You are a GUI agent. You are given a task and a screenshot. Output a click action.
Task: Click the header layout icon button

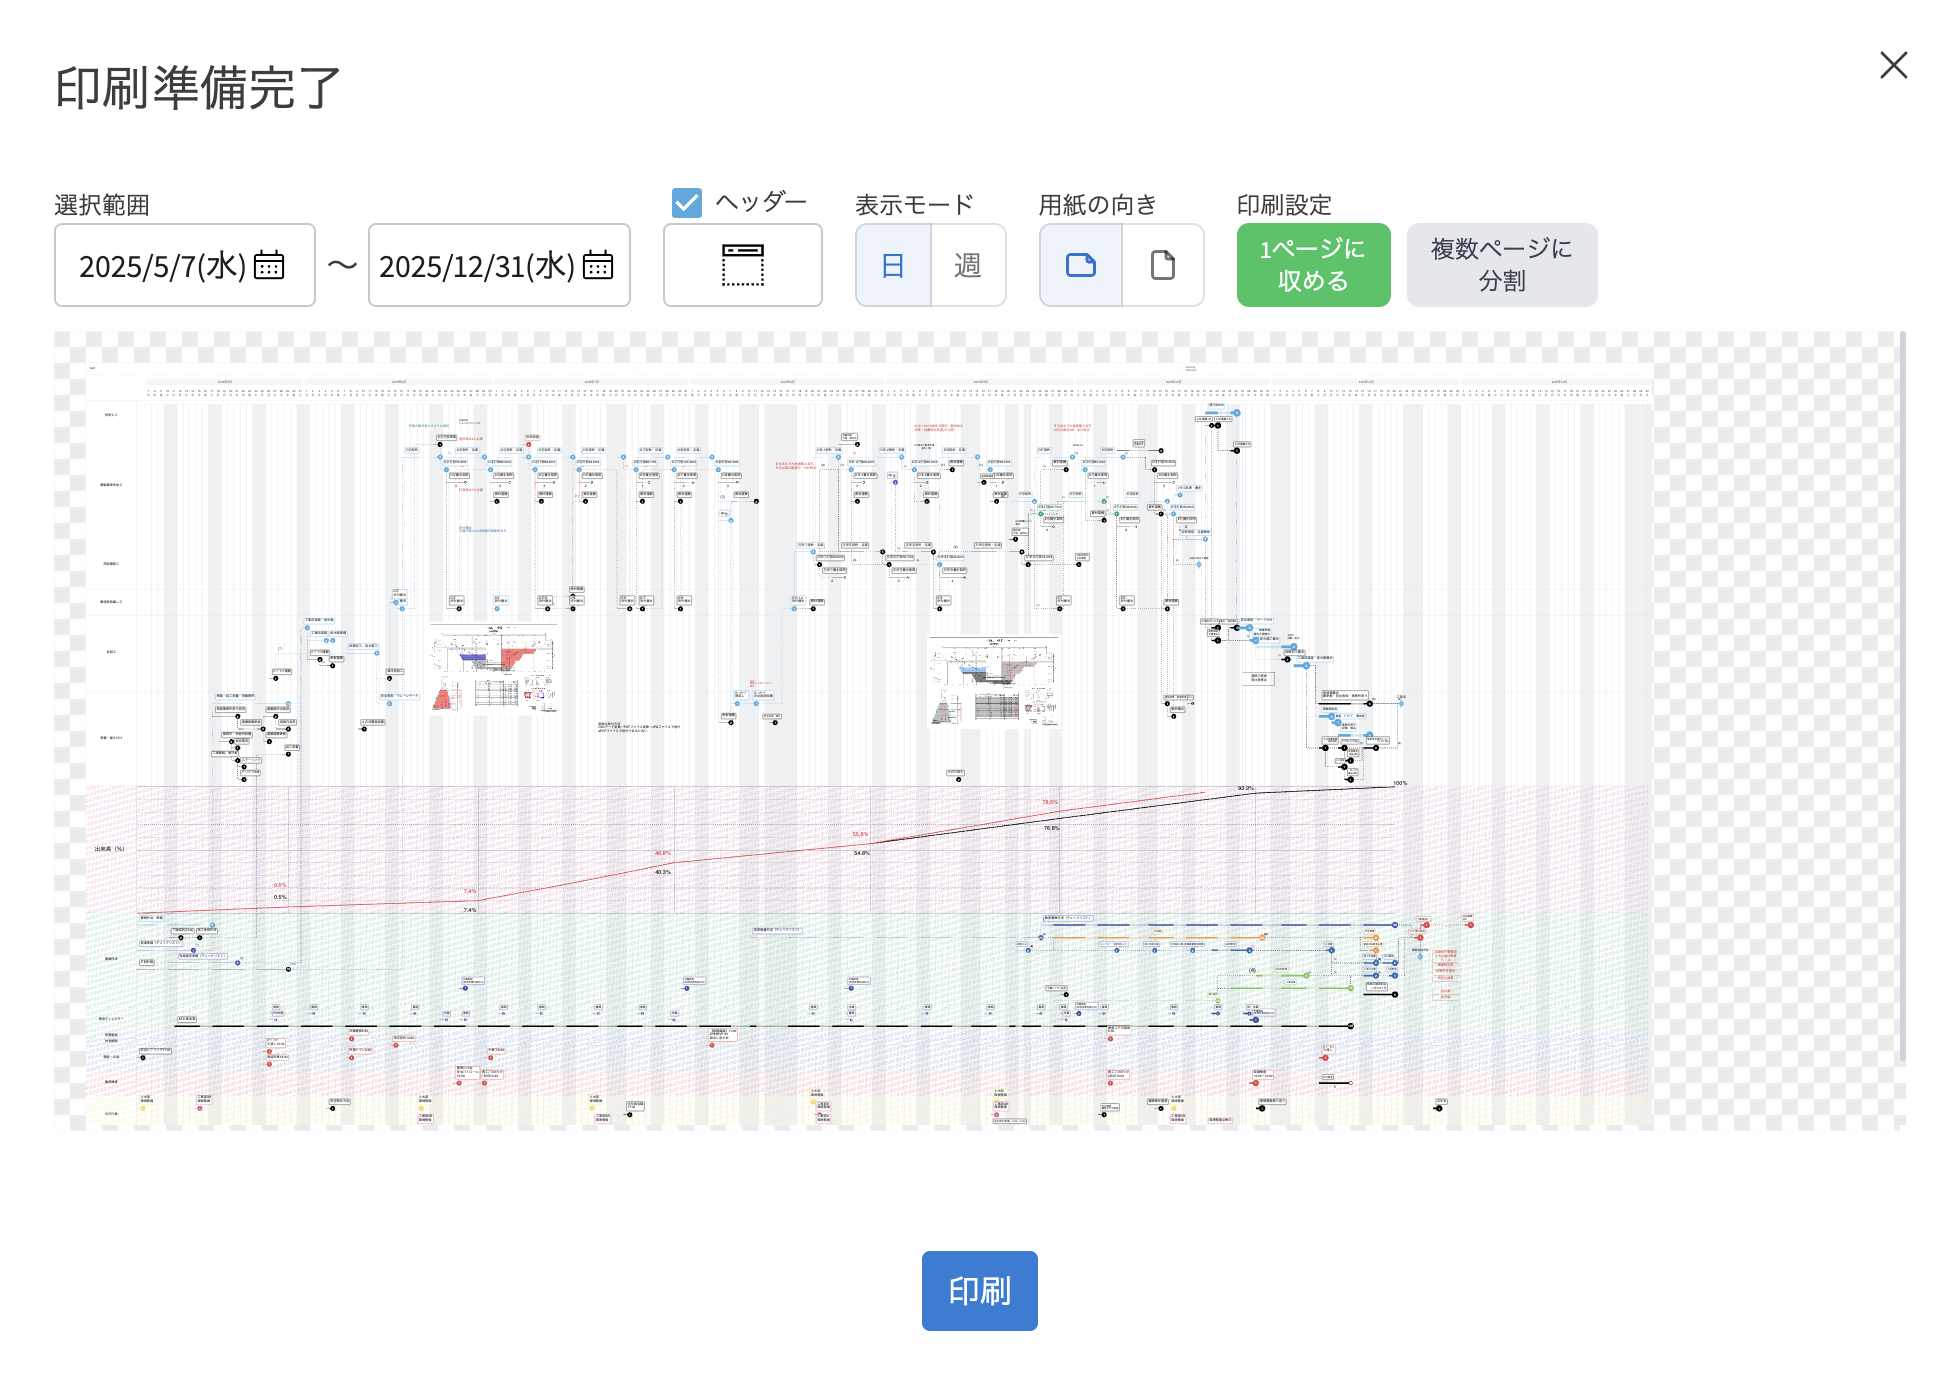coord(742,265)
